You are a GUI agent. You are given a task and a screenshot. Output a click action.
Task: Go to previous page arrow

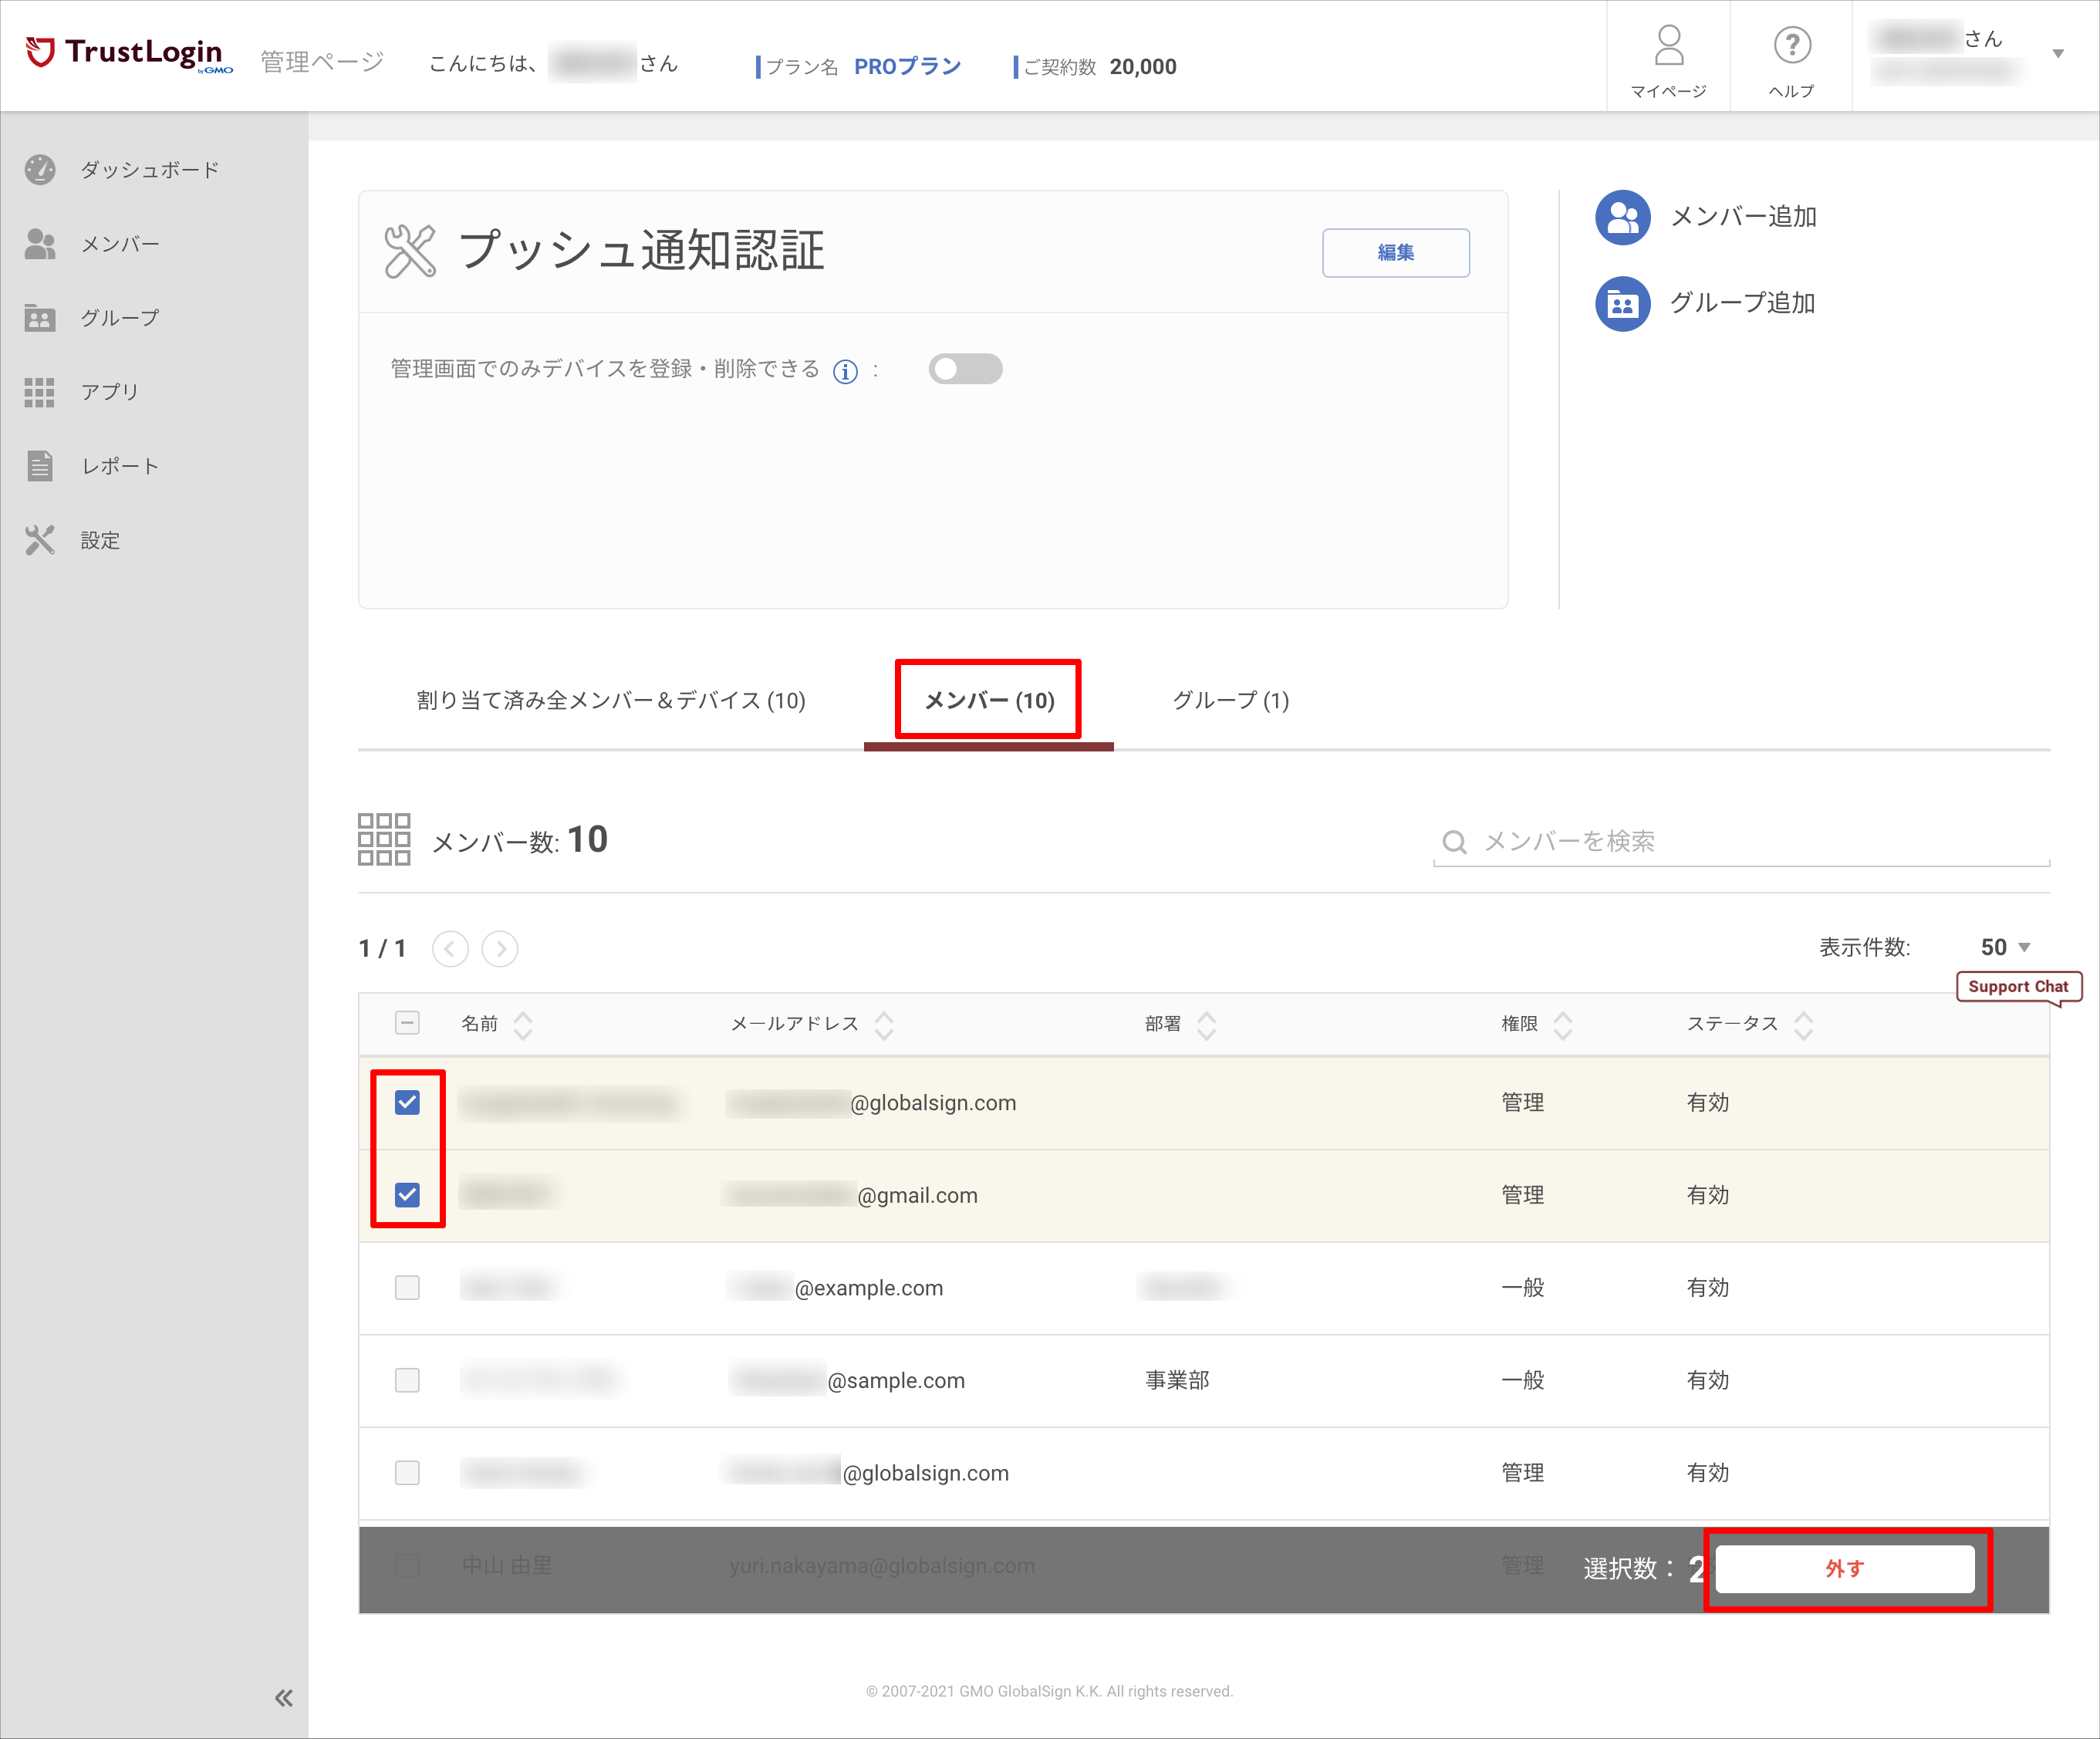[450, 948]
